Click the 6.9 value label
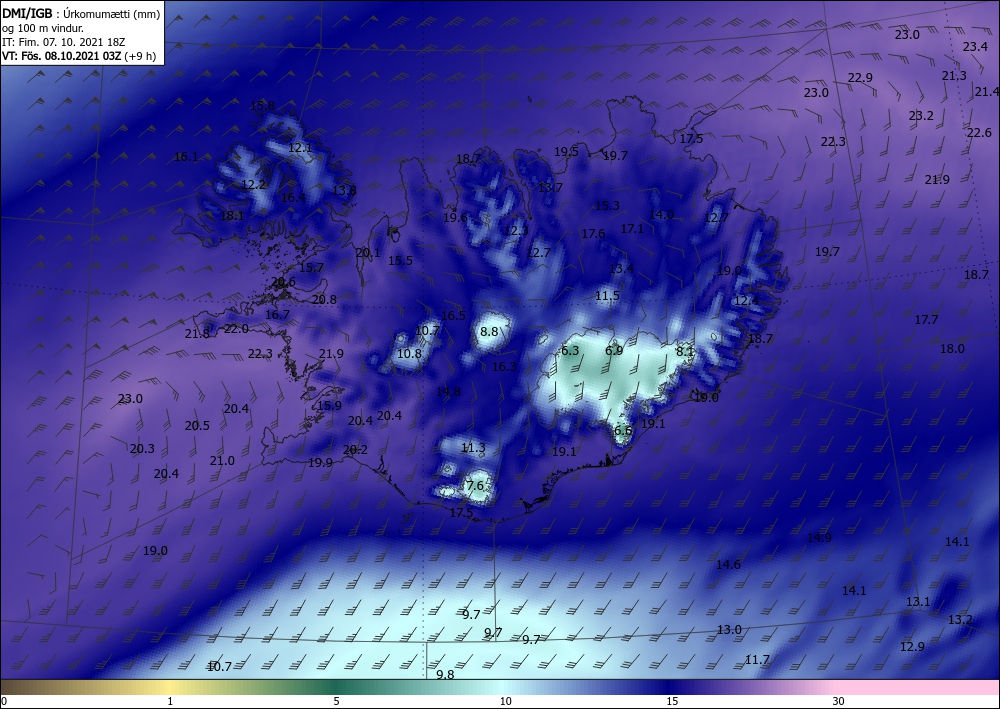The height and width of the screenshot is (709, 1000). (614, 350)
